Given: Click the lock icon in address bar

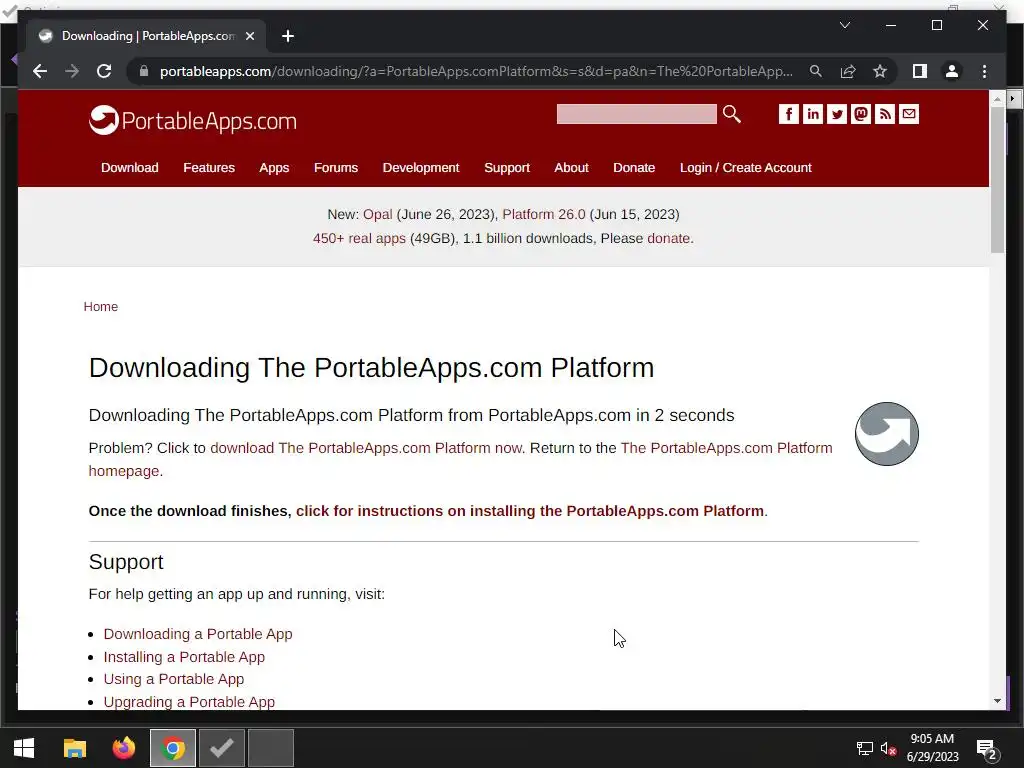Looking at the screenshot, I should point(144,71).
